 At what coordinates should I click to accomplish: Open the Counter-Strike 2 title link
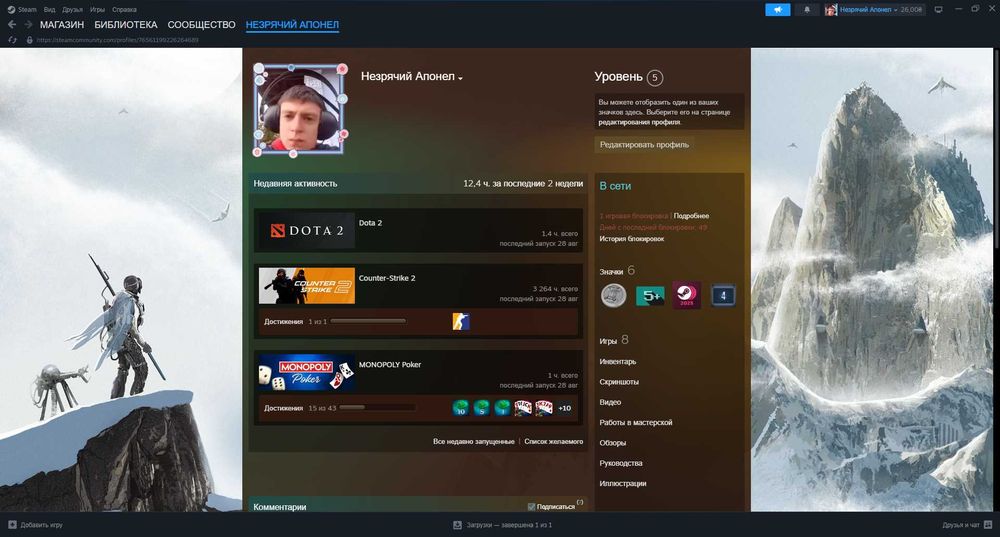[387, 278]
